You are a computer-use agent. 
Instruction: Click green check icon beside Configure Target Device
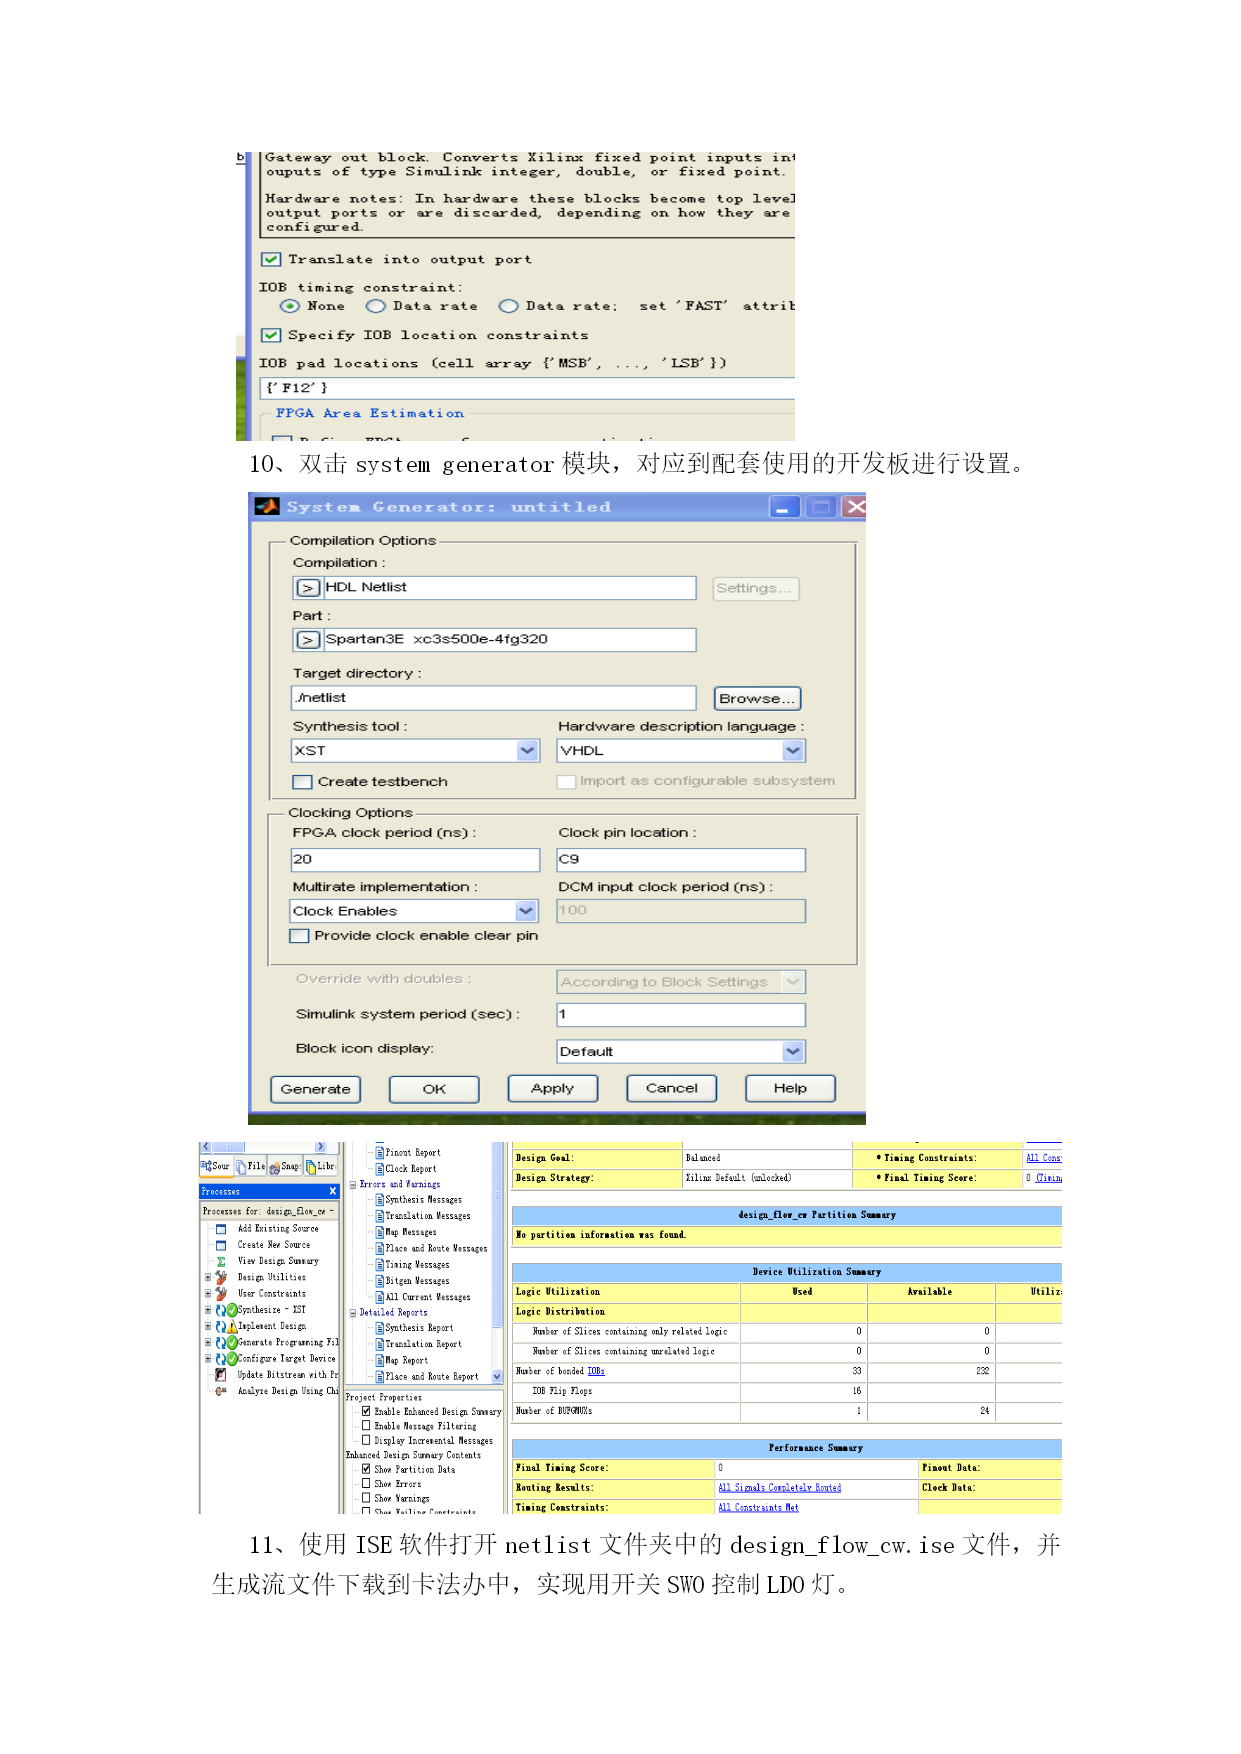click(232, 1358)
